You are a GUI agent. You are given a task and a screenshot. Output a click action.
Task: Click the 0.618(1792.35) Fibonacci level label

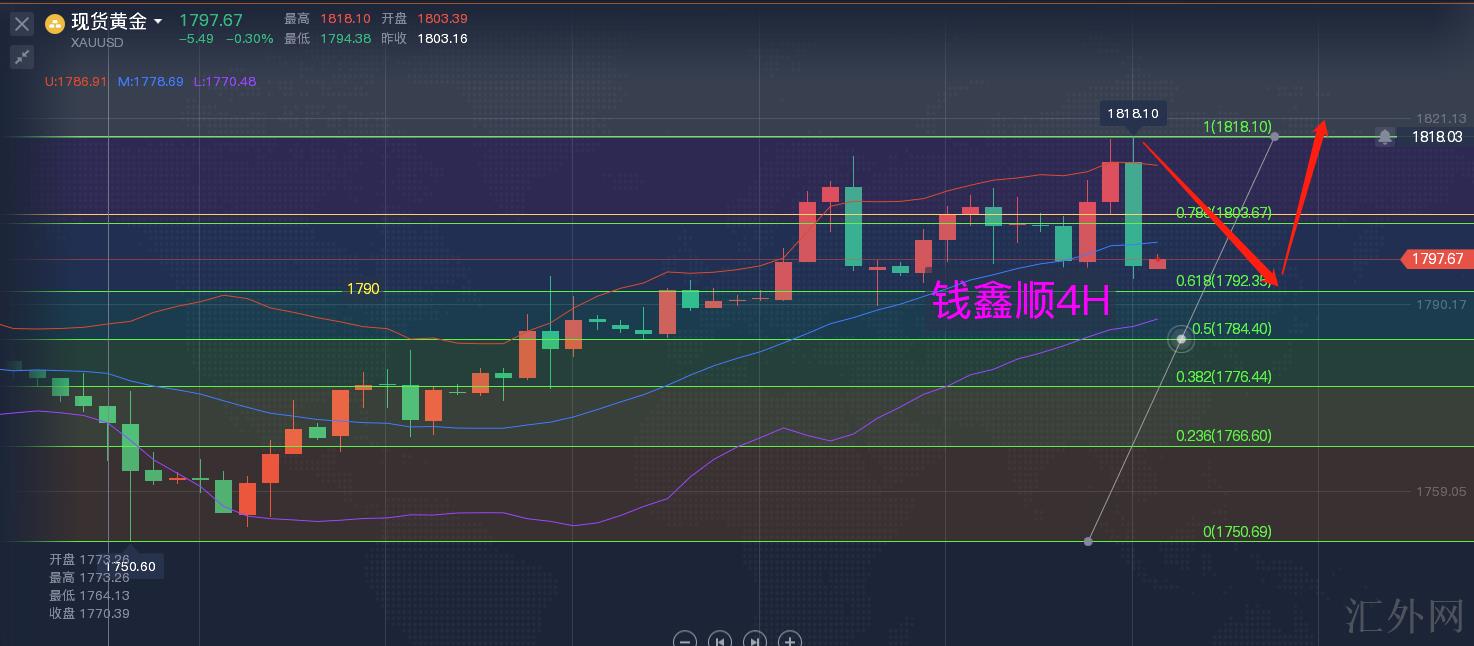pos(1223,281)
